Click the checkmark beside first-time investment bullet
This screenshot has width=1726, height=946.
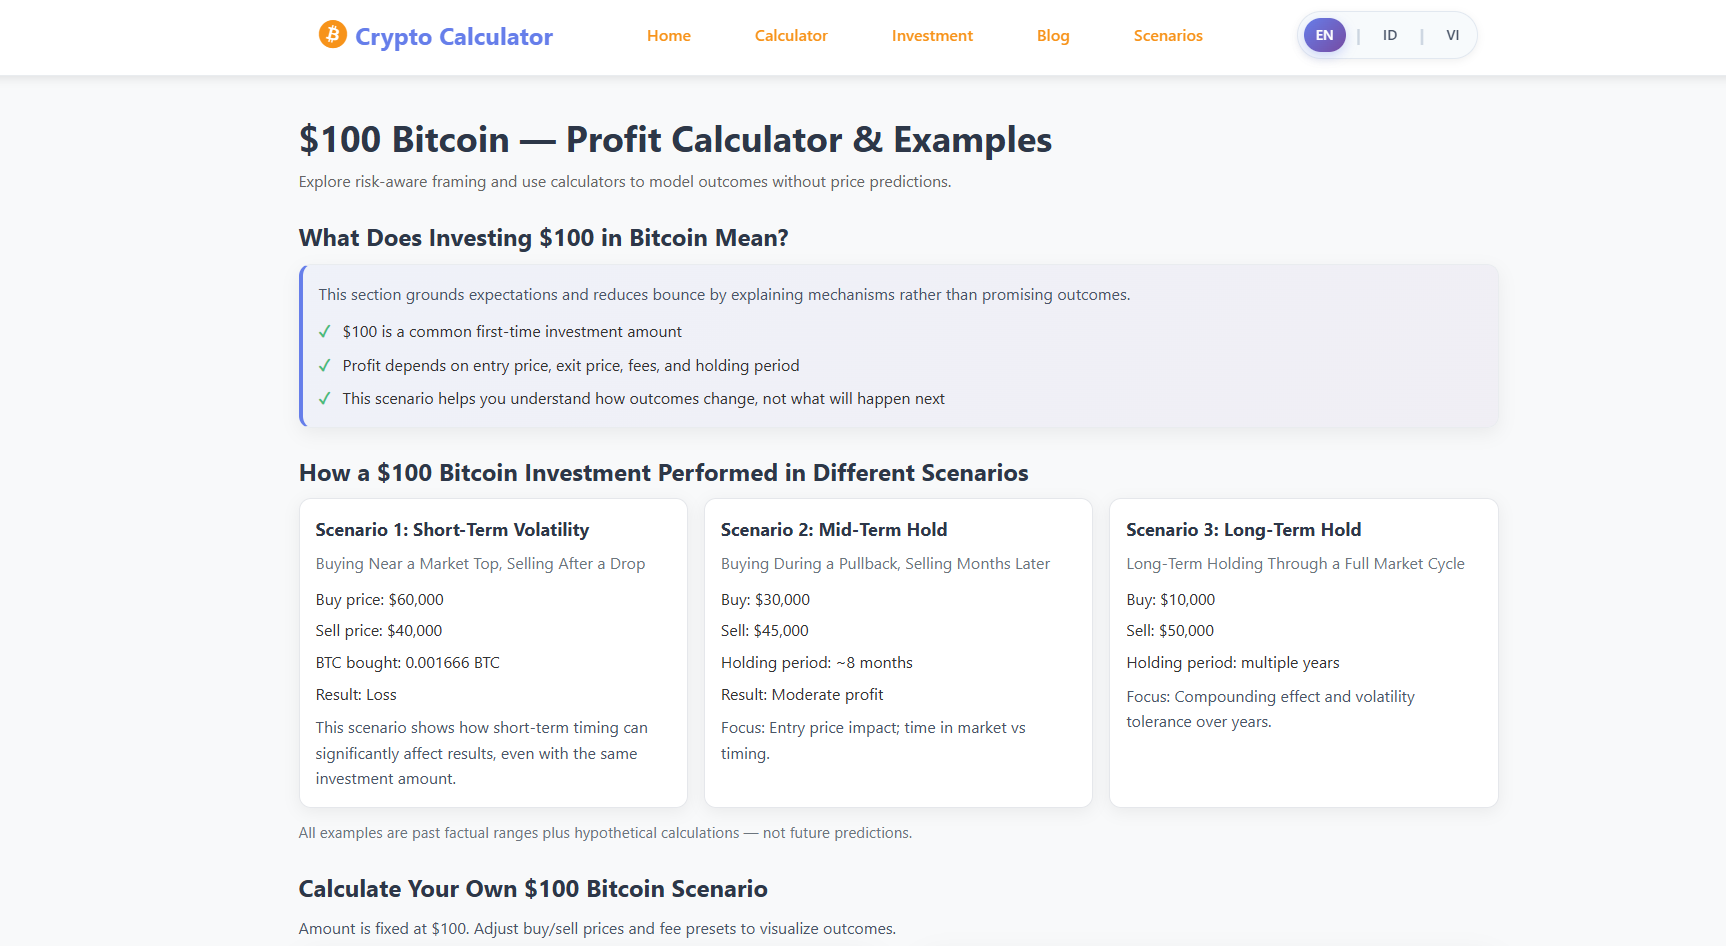click(x=325, y=331)
